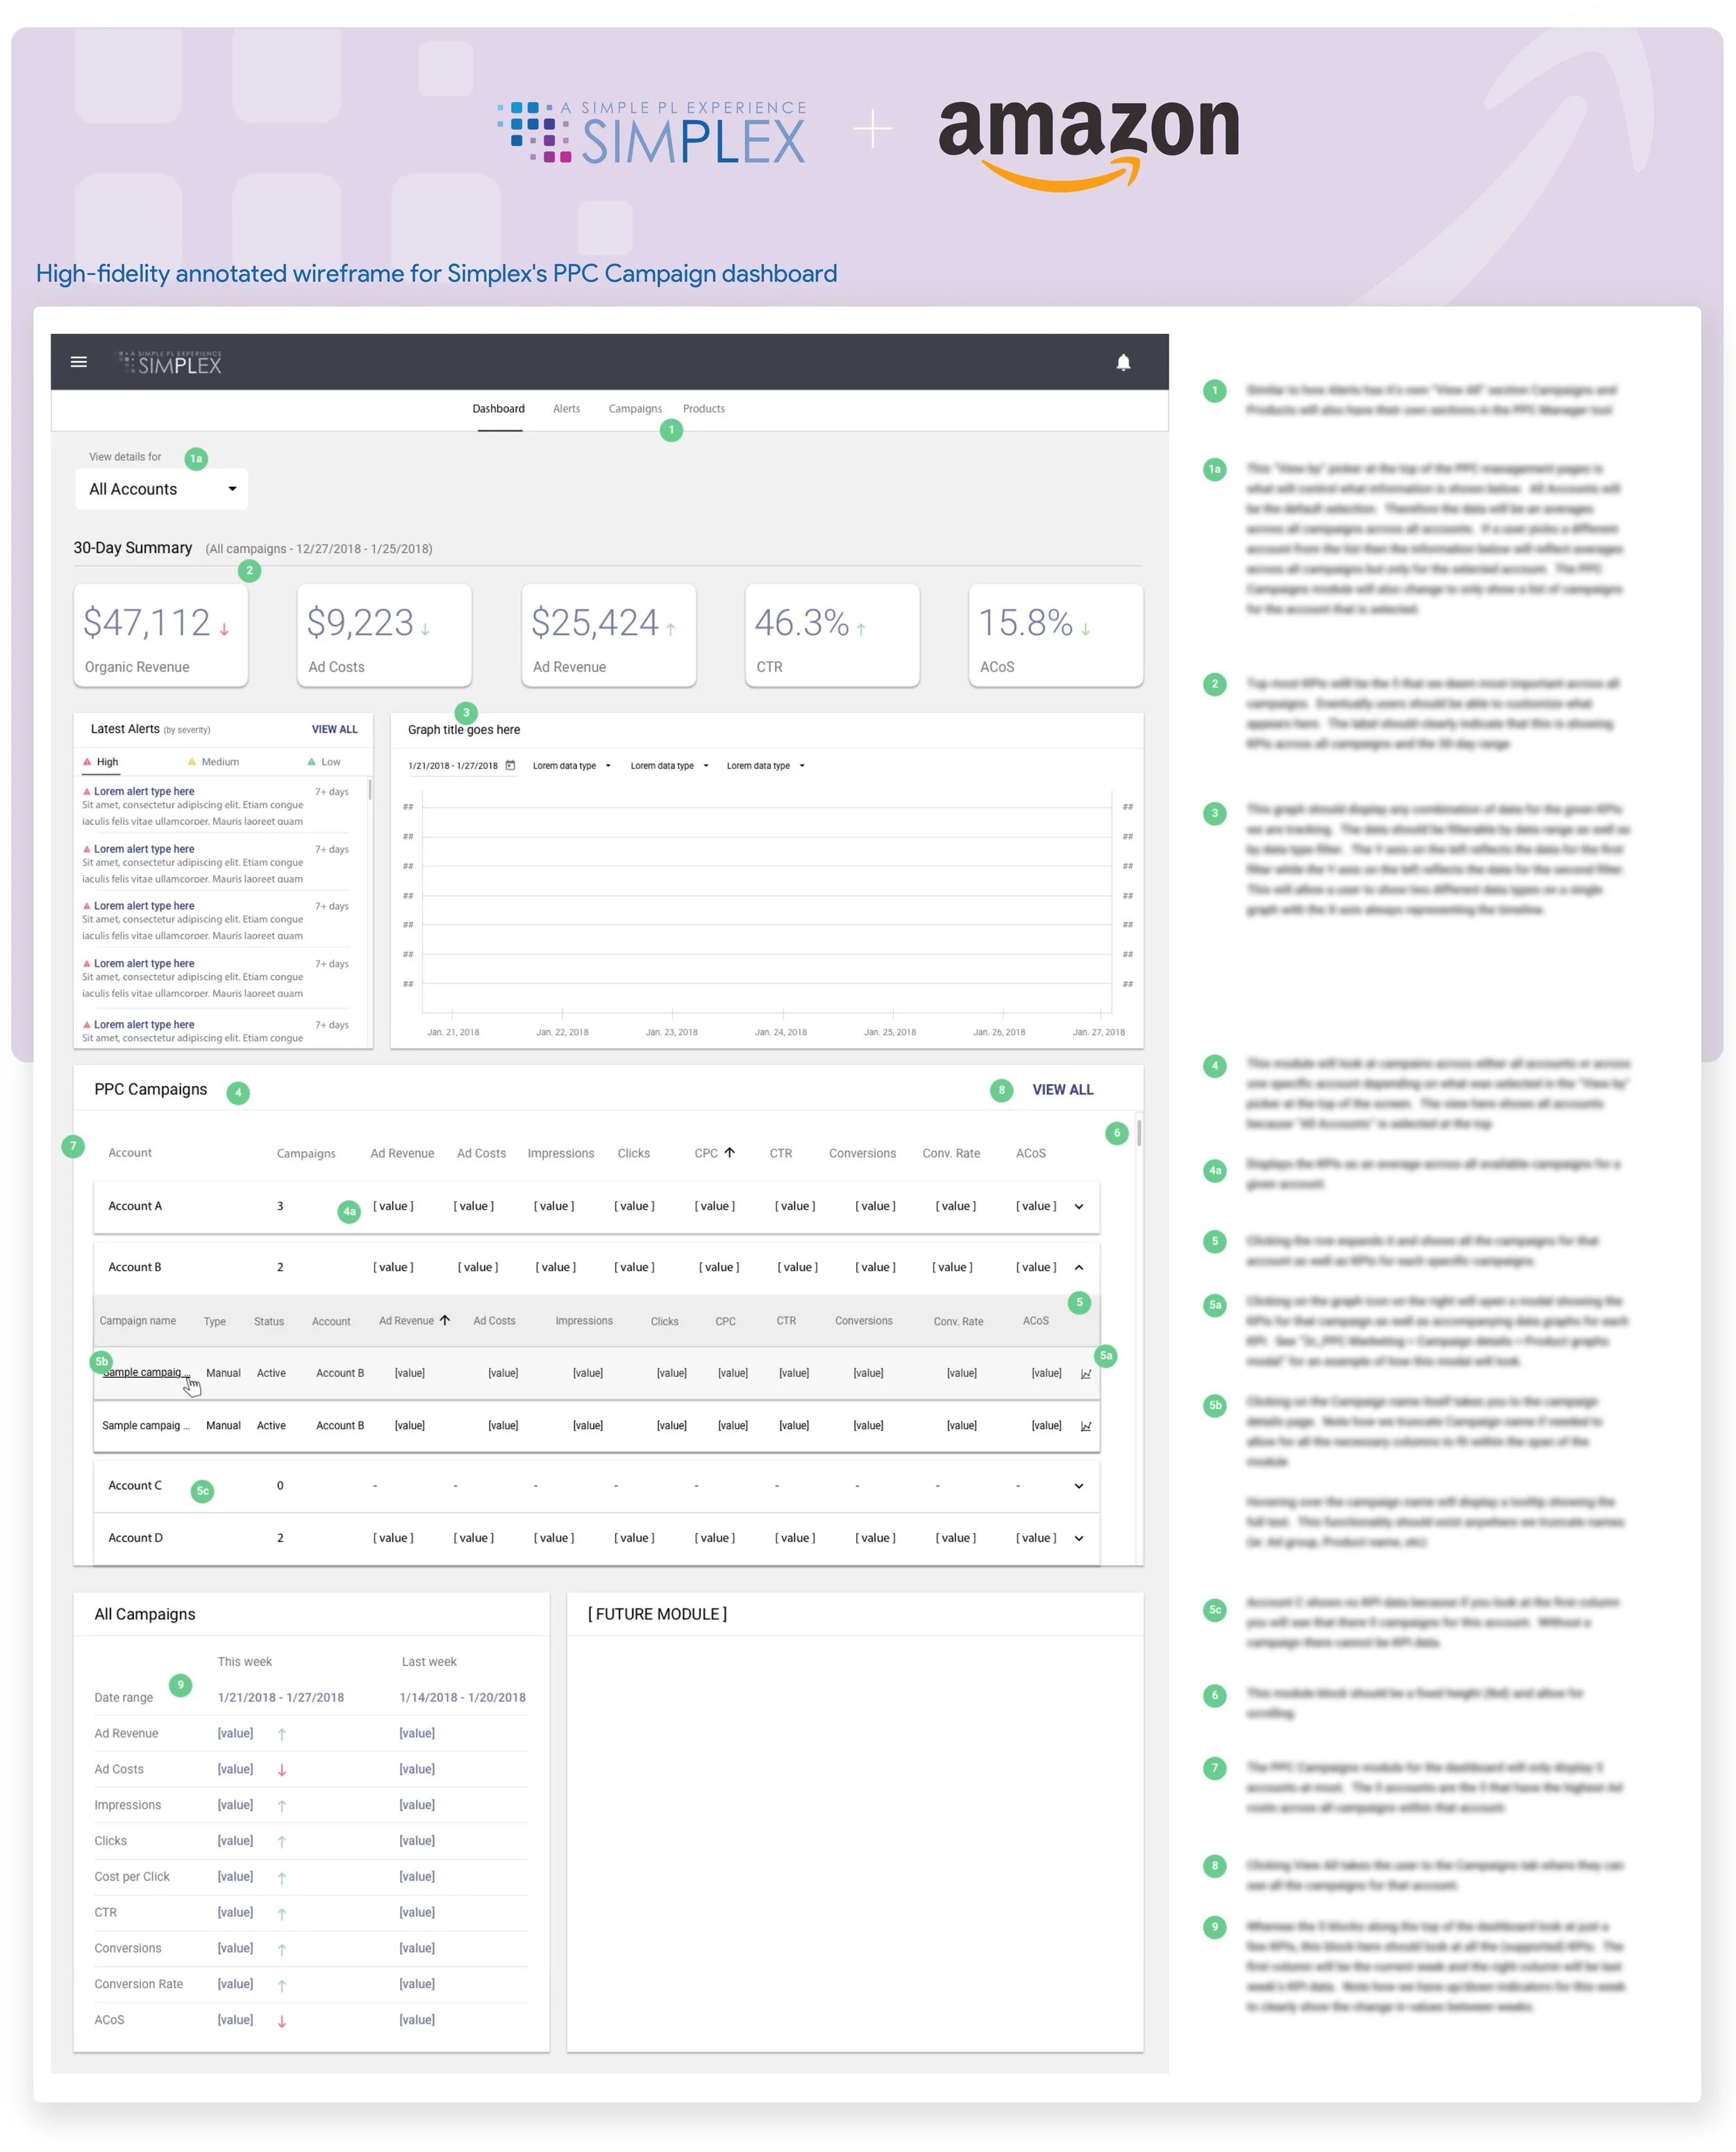Select the Low severity alerts tab

point(324,762)
